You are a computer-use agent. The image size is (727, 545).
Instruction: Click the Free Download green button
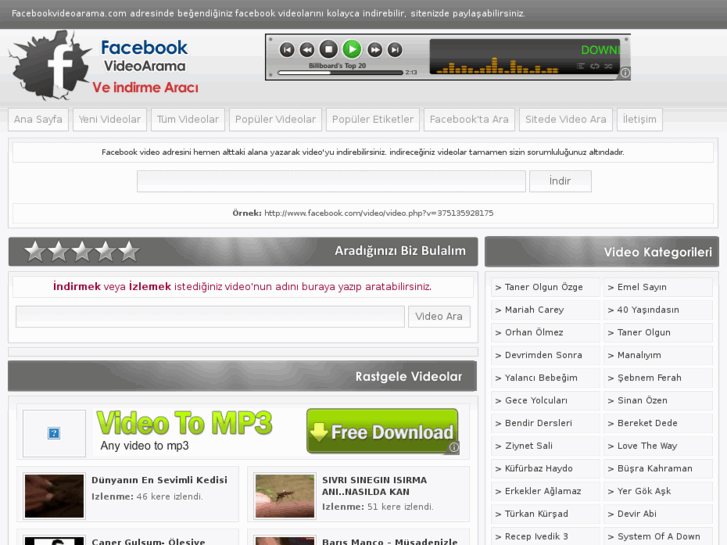(x=383, y=431)
